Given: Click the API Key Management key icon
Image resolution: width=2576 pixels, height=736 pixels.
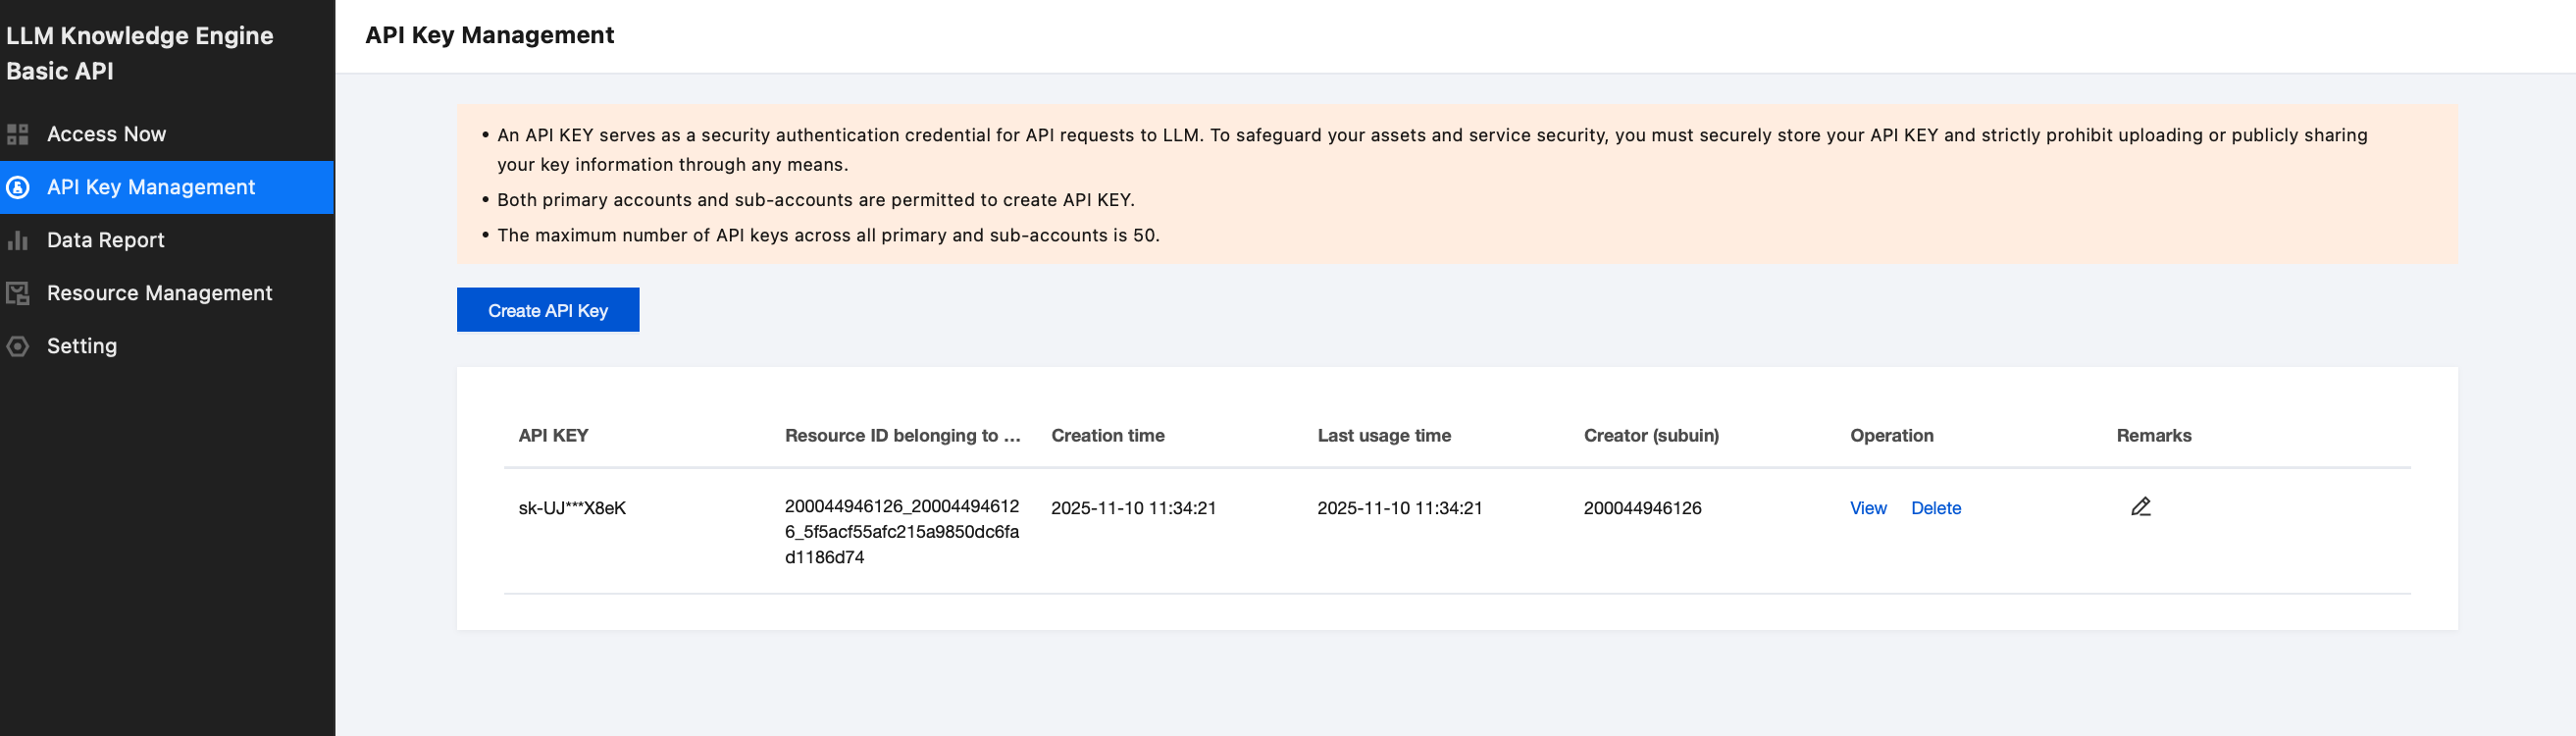Looking at the screenshot, I should click(x=18, y=187).
